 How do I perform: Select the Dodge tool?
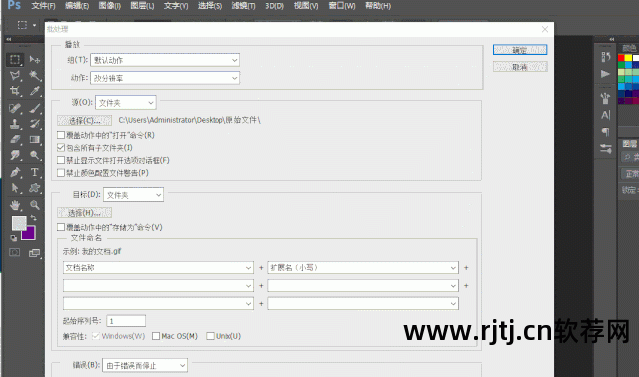35,155
